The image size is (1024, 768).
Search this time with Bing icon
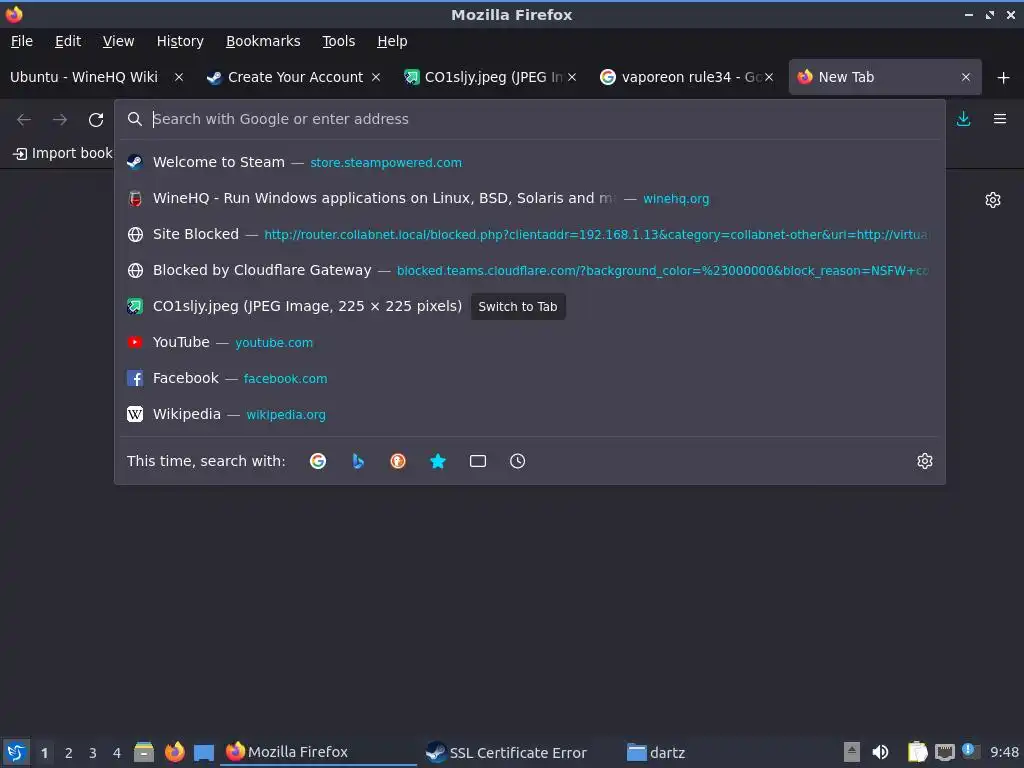[x=358, y=461]
